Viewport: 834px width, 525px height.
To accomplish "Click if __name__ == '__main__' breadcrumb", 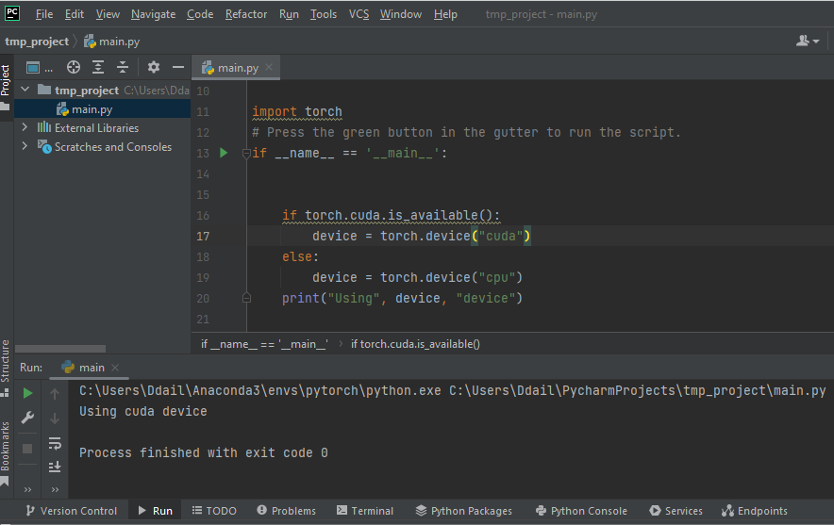I will click(264, 344).
